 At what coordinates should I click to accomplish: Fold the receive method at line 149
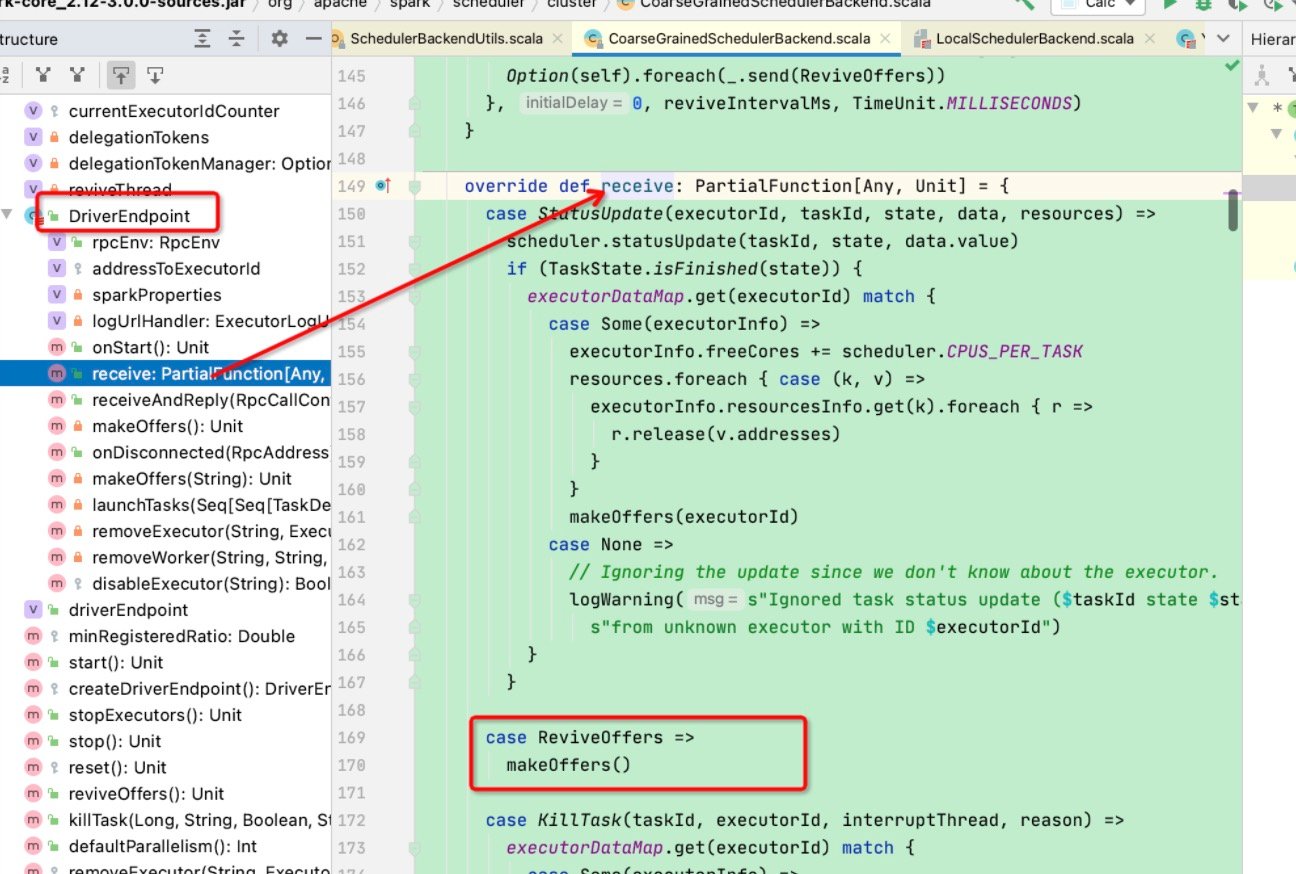[x=414, y=186]
